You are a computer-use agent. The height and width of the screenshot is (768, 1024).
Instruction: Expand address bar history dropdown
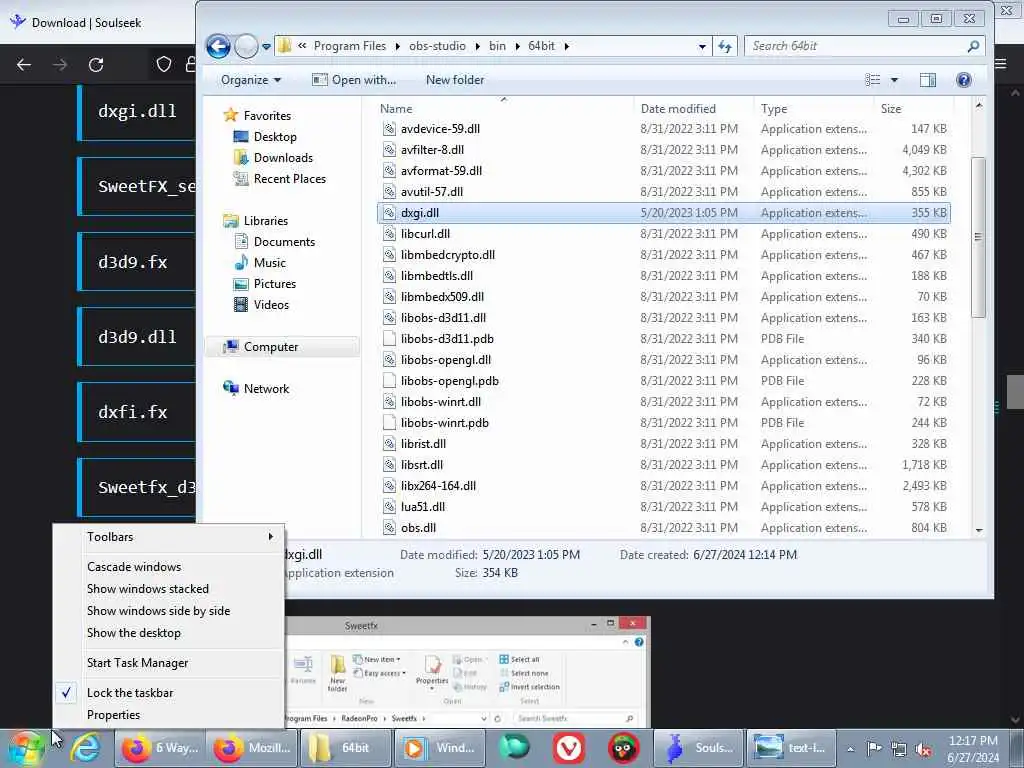(702, 46)
